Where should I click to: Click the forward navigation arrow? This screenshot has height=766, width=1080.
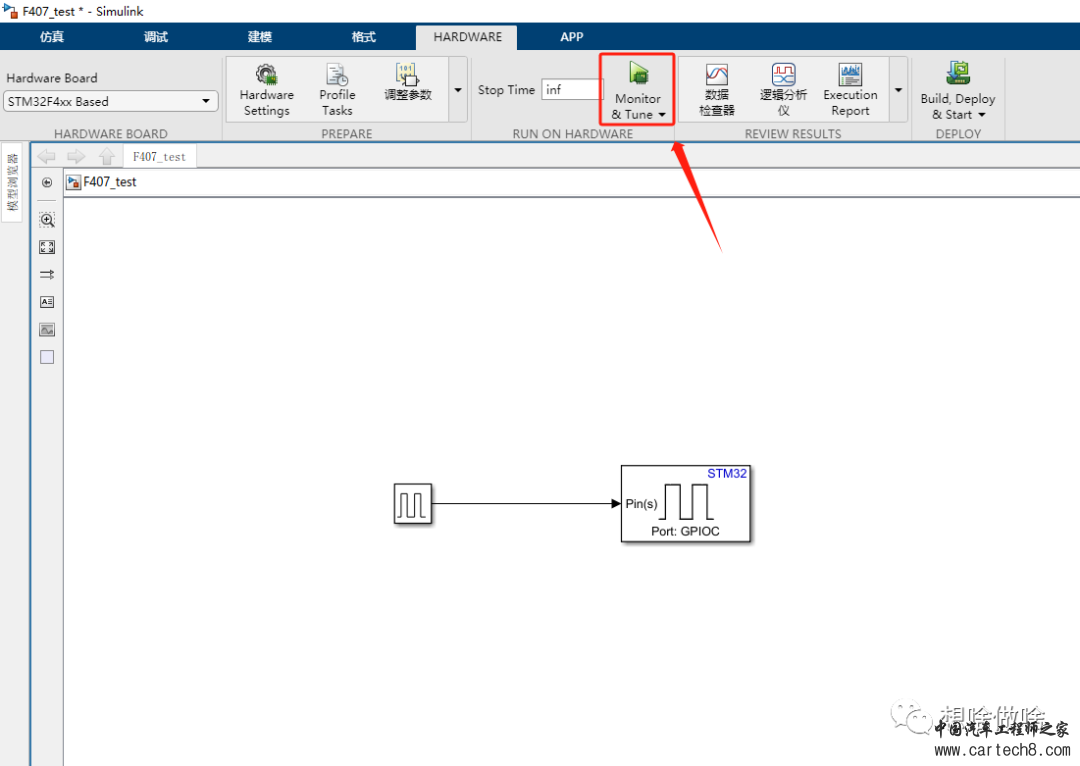[x=76, y=157]
